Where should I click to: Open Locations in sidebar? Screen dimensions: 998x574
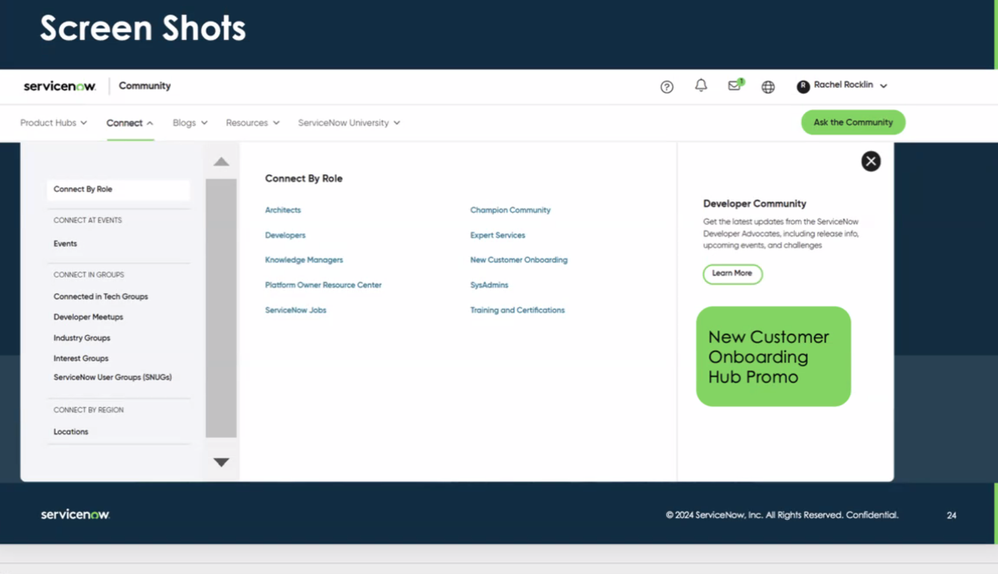point(71,431)
